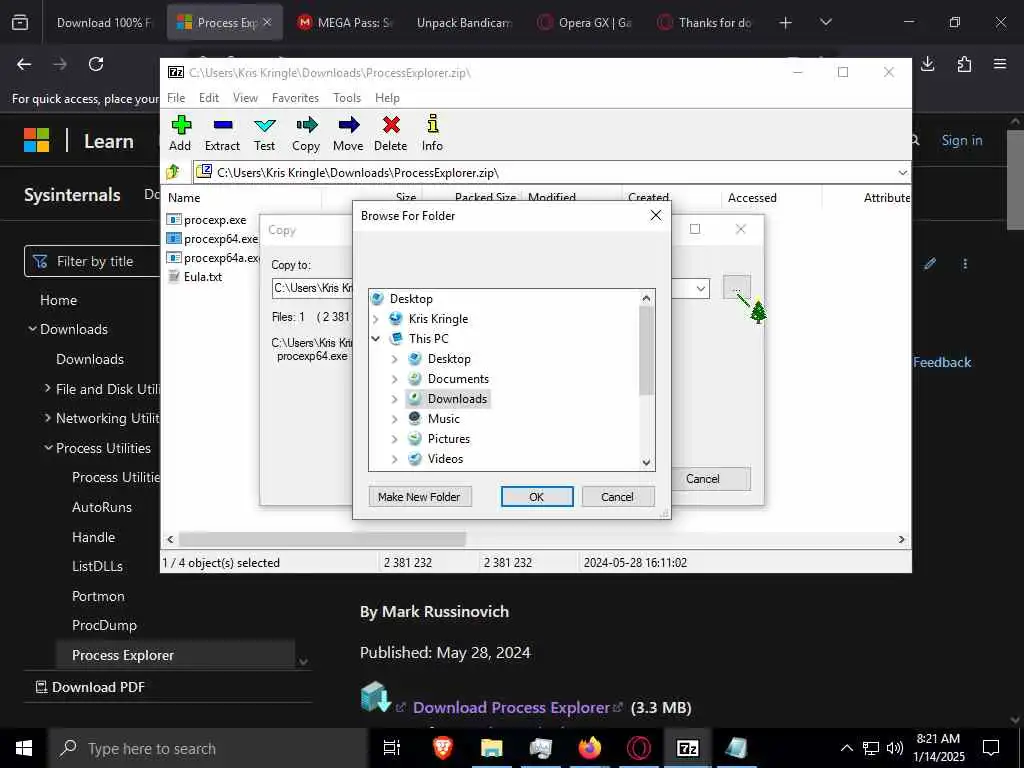Select Desktop root in folder tree
Viewport: 1024px width, 768px height.
coord(411,299)
